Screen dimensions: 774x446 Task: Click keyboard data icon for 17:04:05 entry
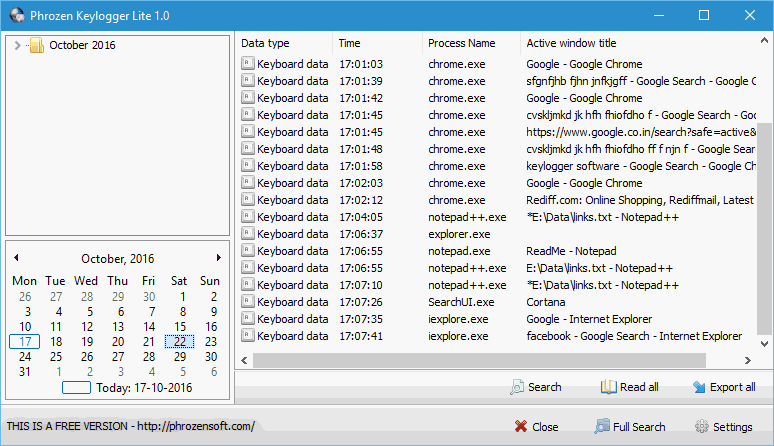coord(247,217)
